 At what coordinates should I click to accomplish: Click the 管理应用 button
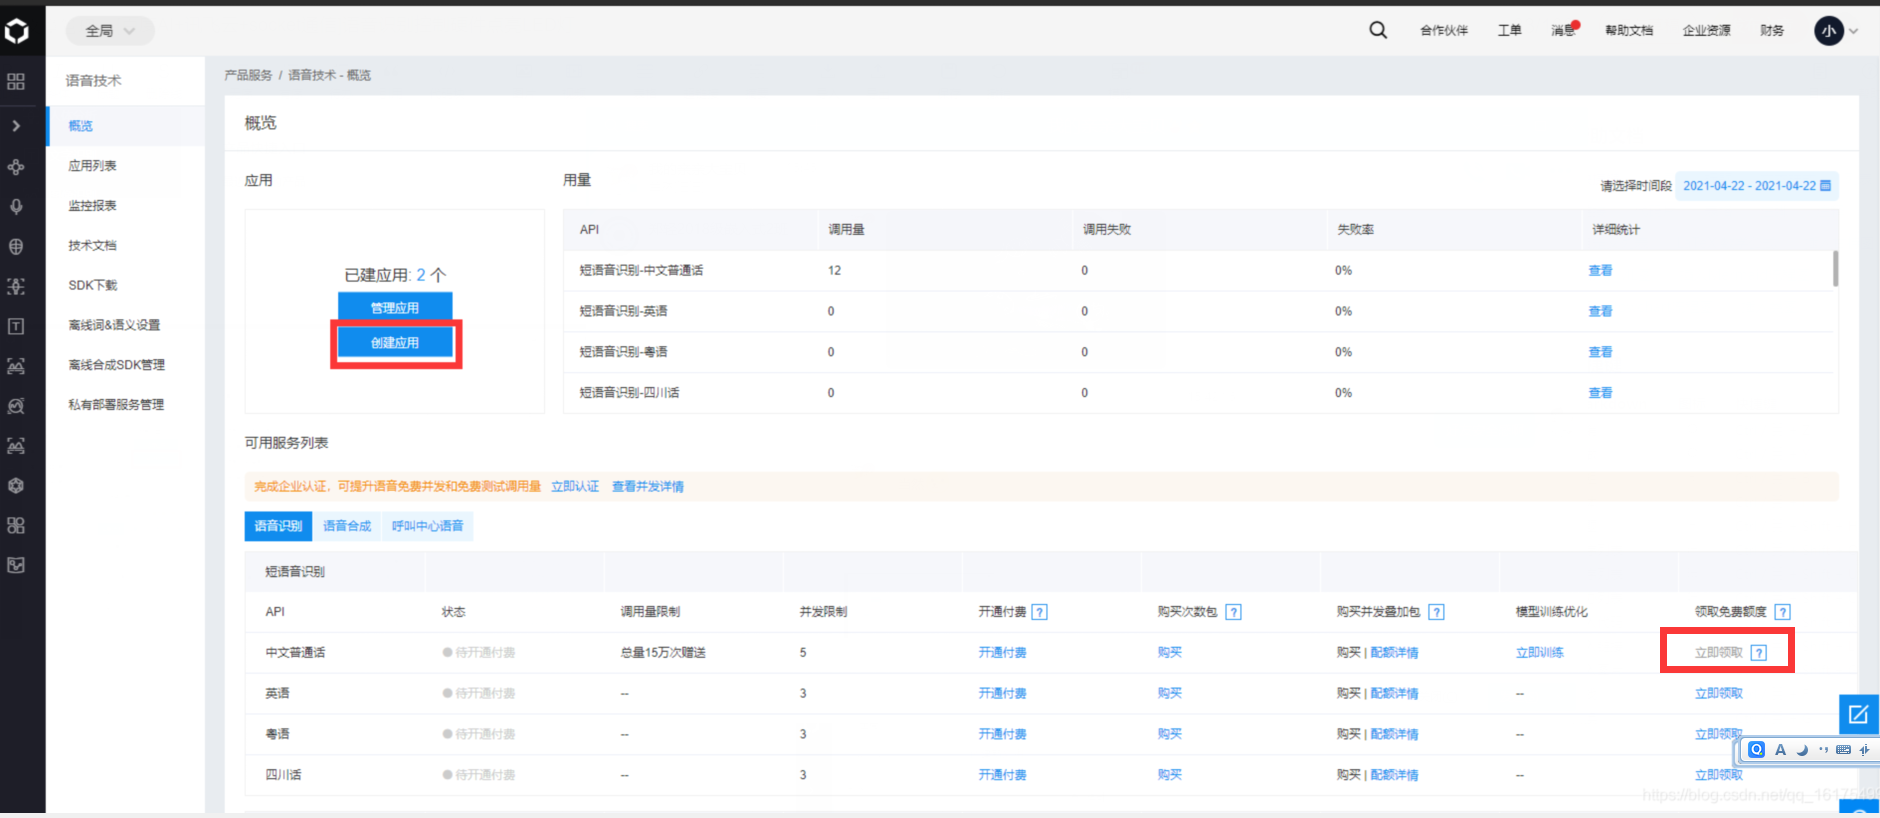(395, 307)
